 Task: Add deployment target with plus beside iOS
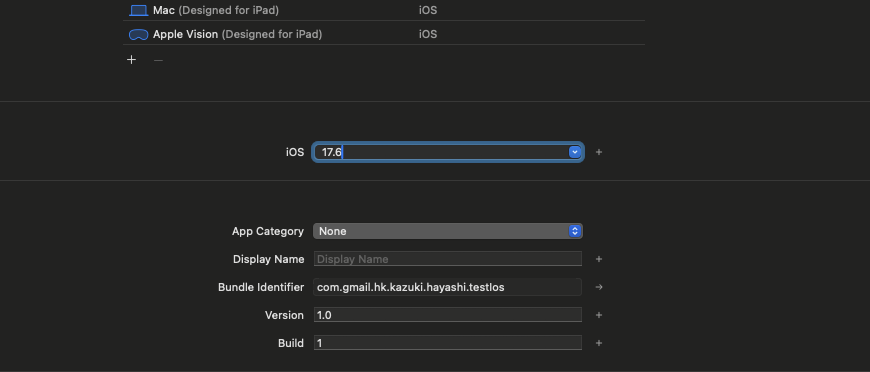pos(599,152)
